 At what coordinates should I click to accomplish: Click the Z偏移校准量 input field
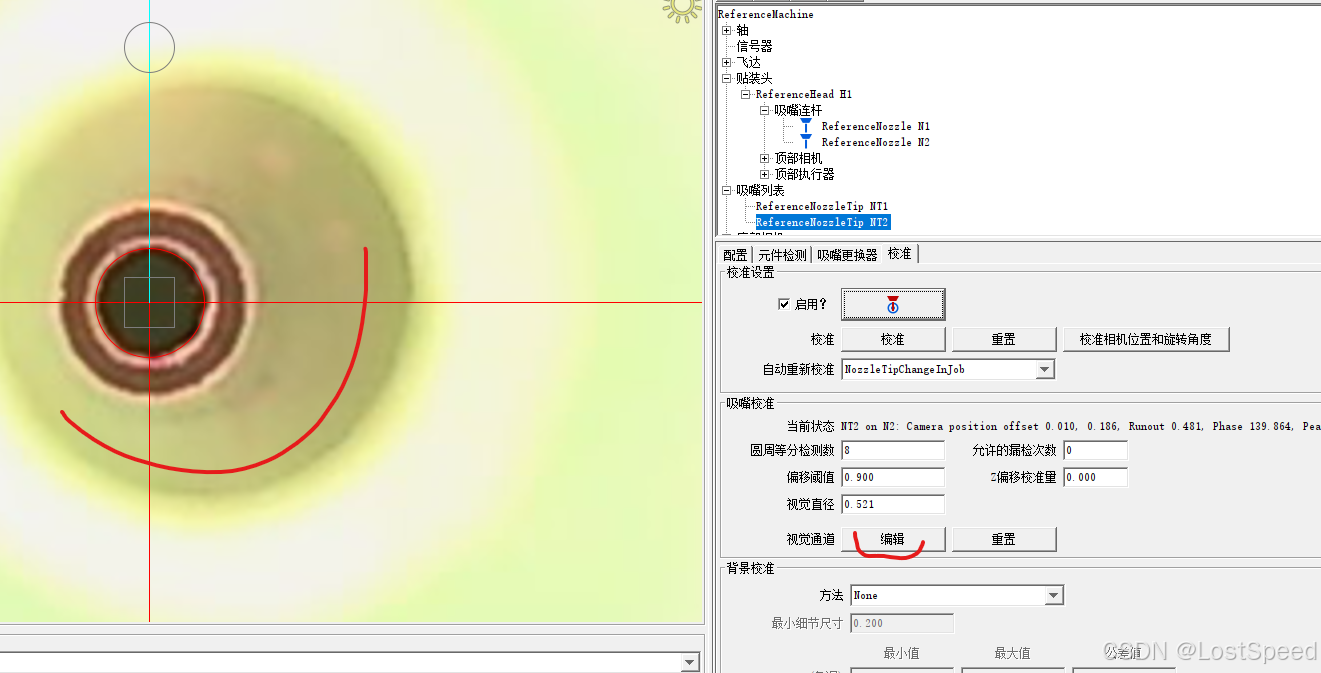1095,478
